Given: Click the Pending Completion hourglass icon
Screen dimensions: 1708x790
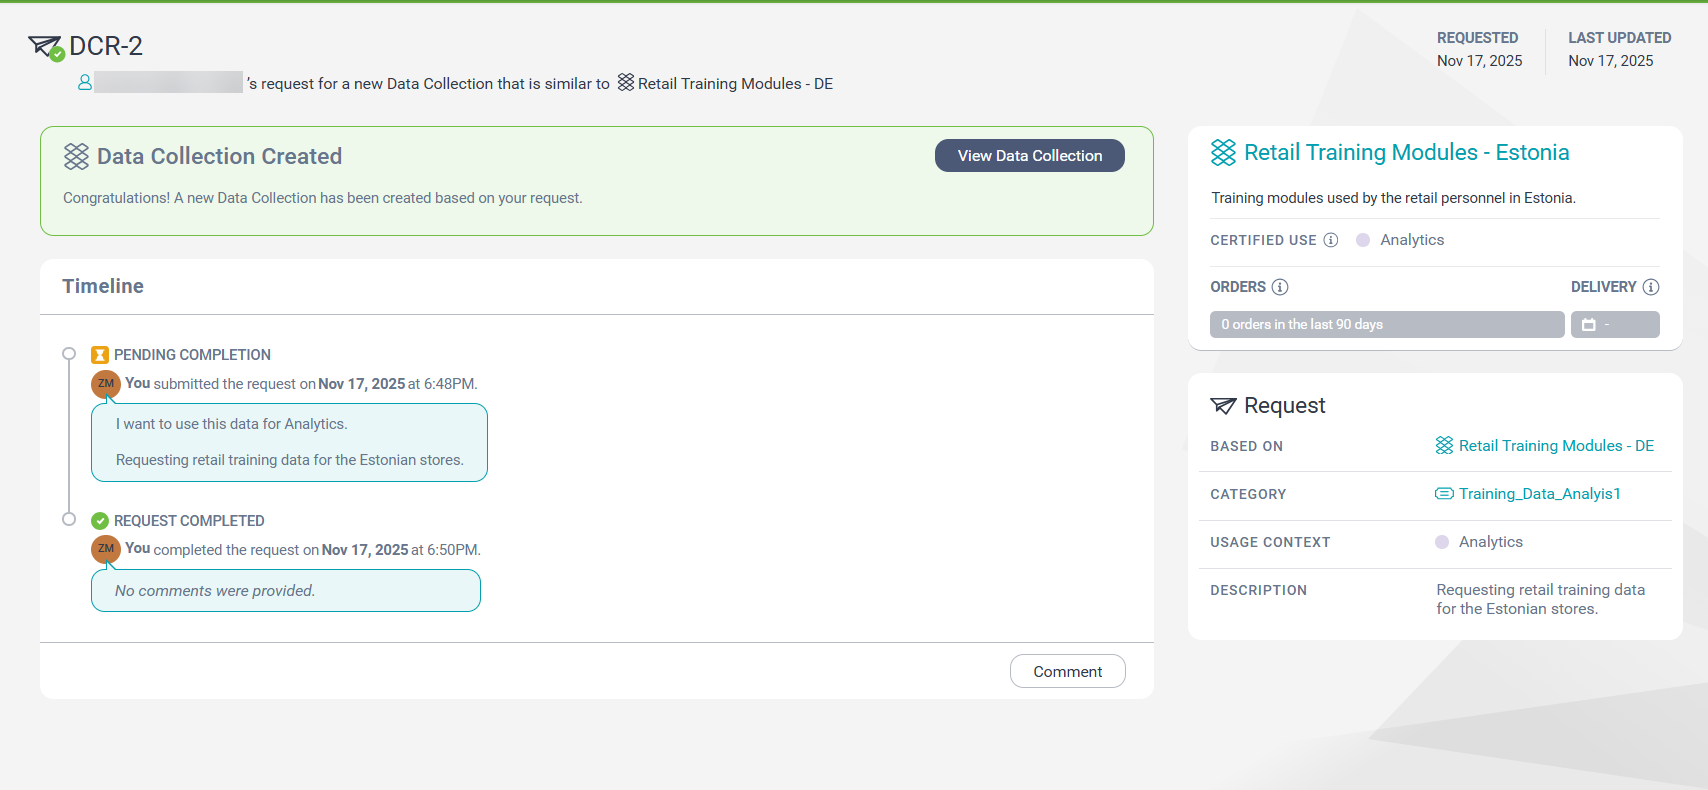Looking at the screenshot, I should tap(100, 355).
